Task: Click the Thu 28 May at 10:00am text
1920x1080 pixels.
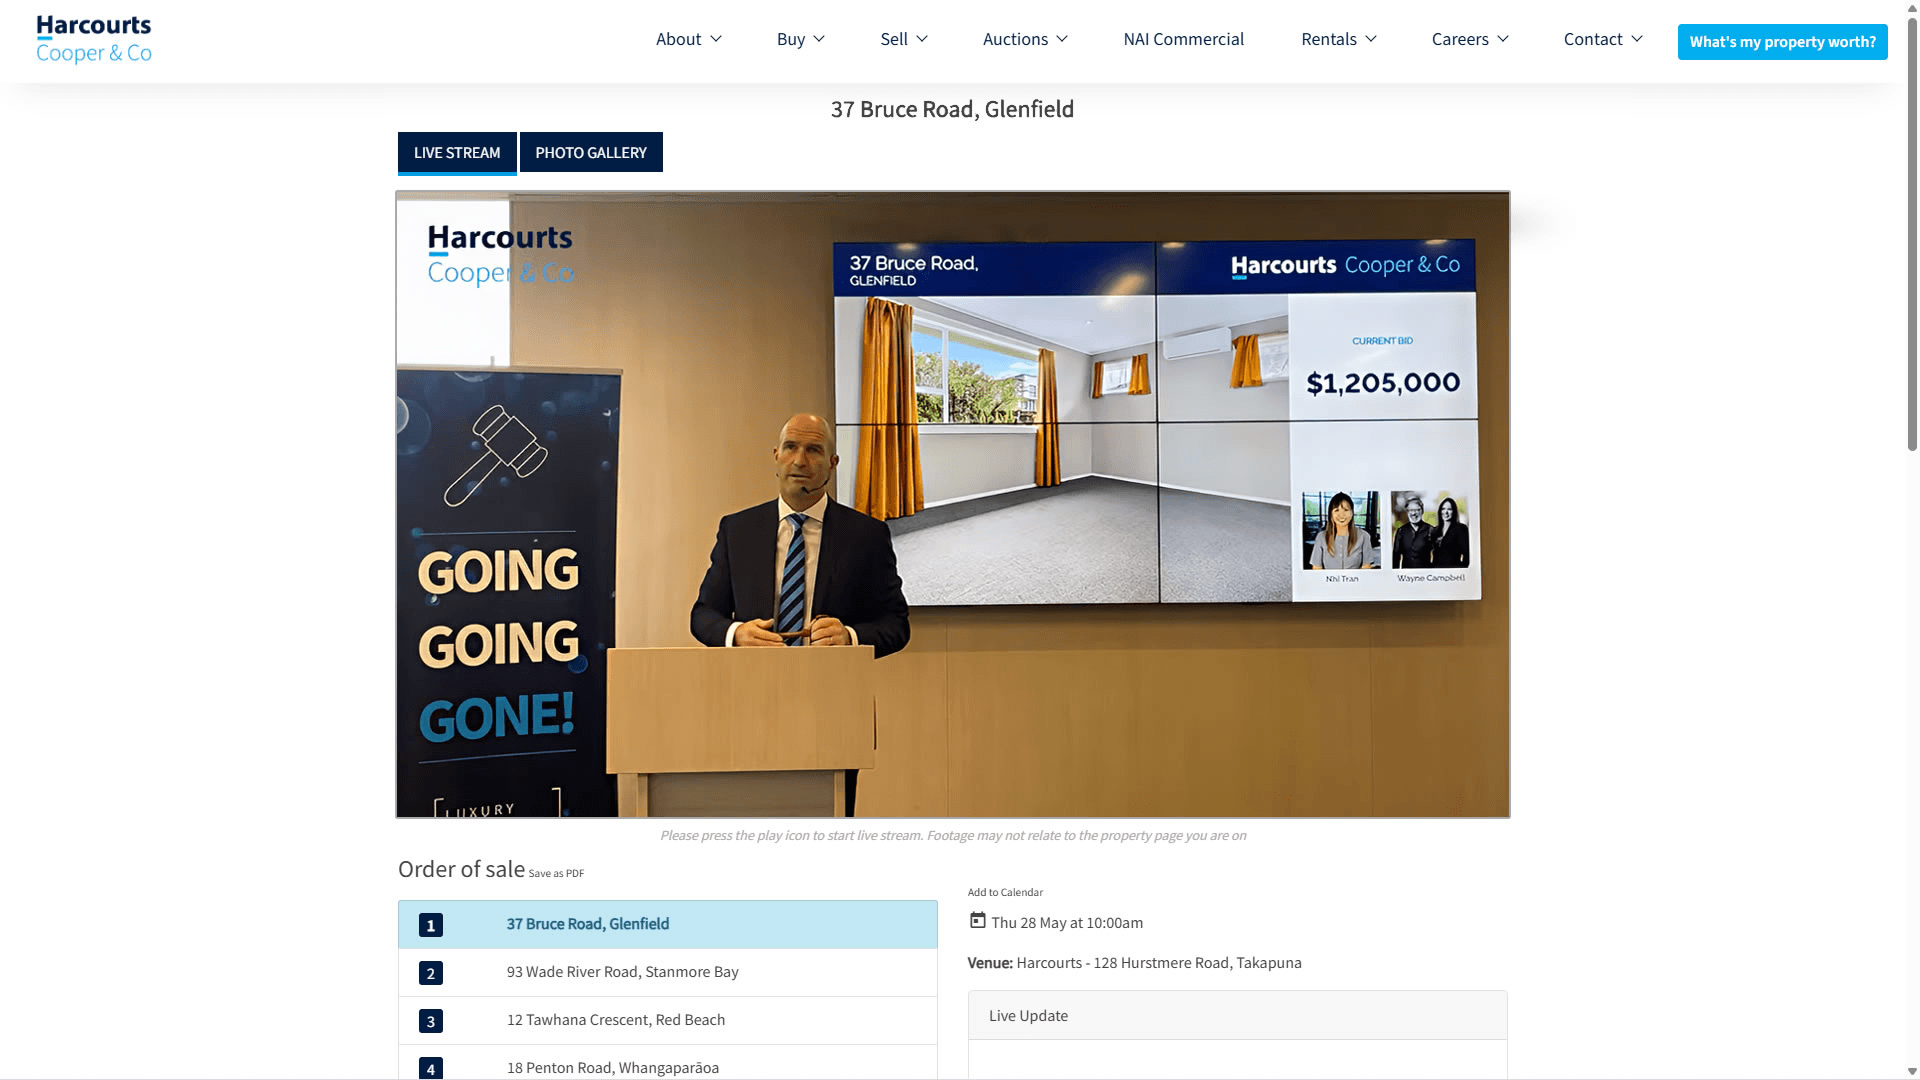Action: (x=1067, y=922)
